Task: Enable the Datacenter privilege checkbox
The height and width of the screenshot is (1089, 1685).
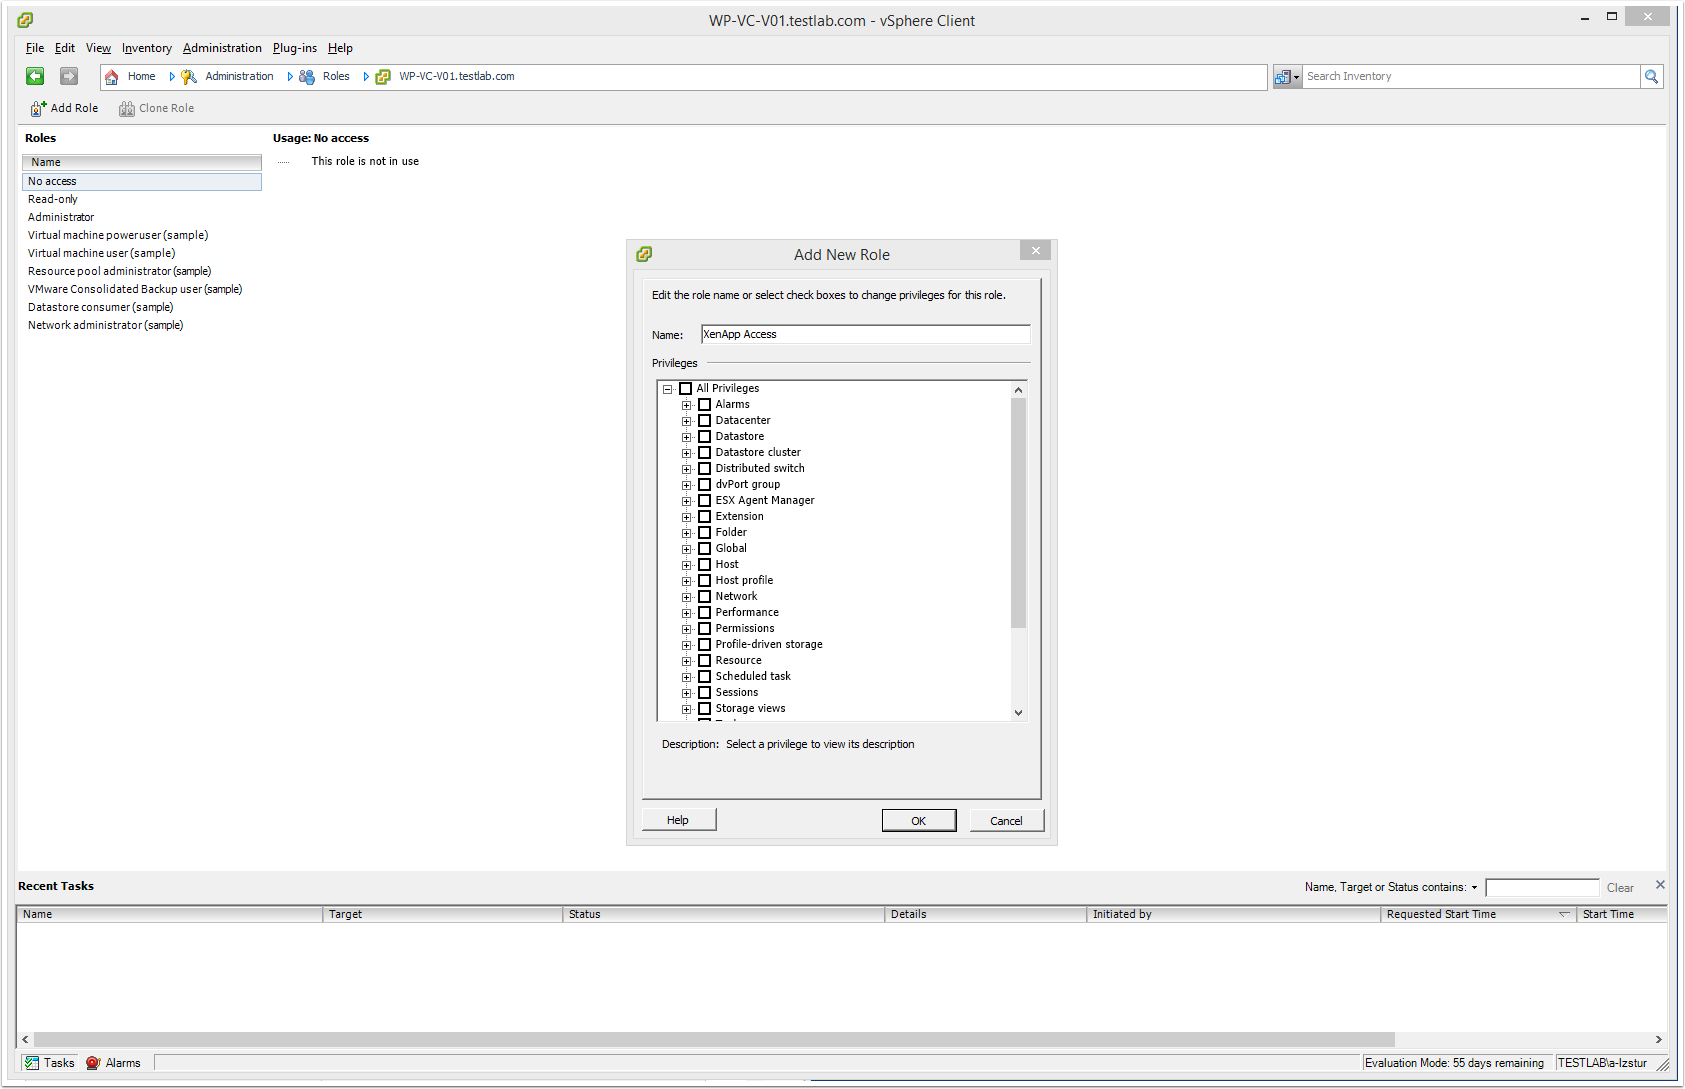Action: 704,420
